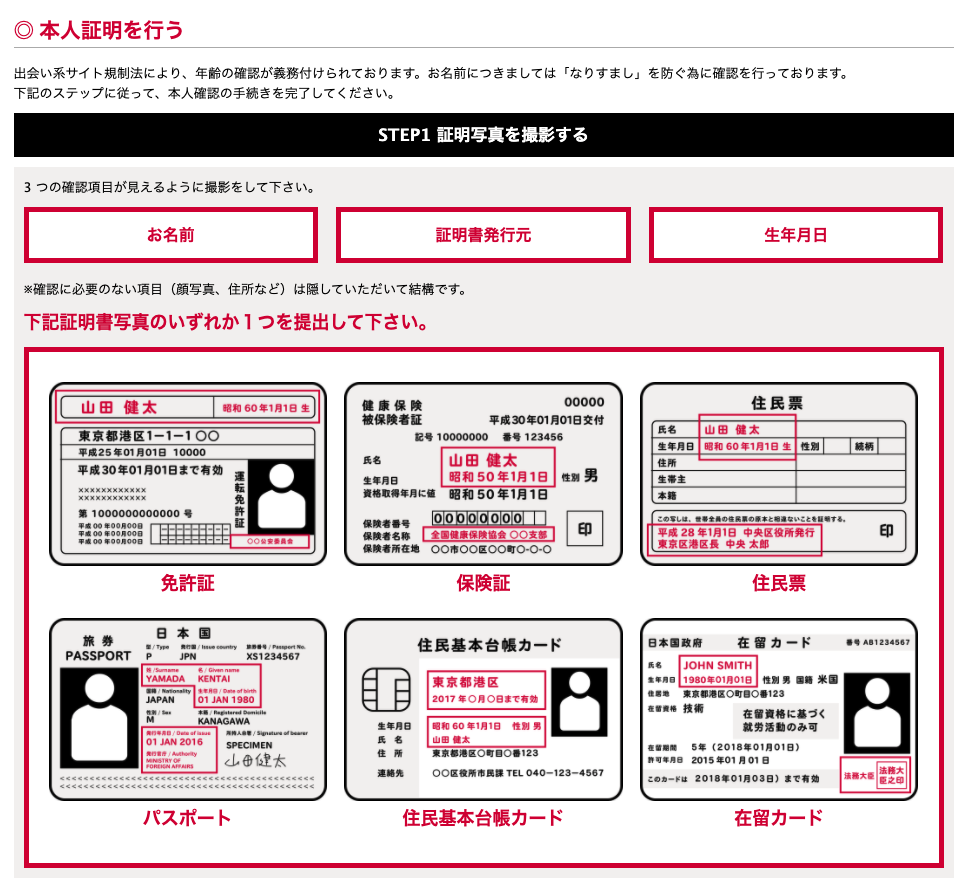Click the red circle icon beside 本人証明を行う

(23, 30)
